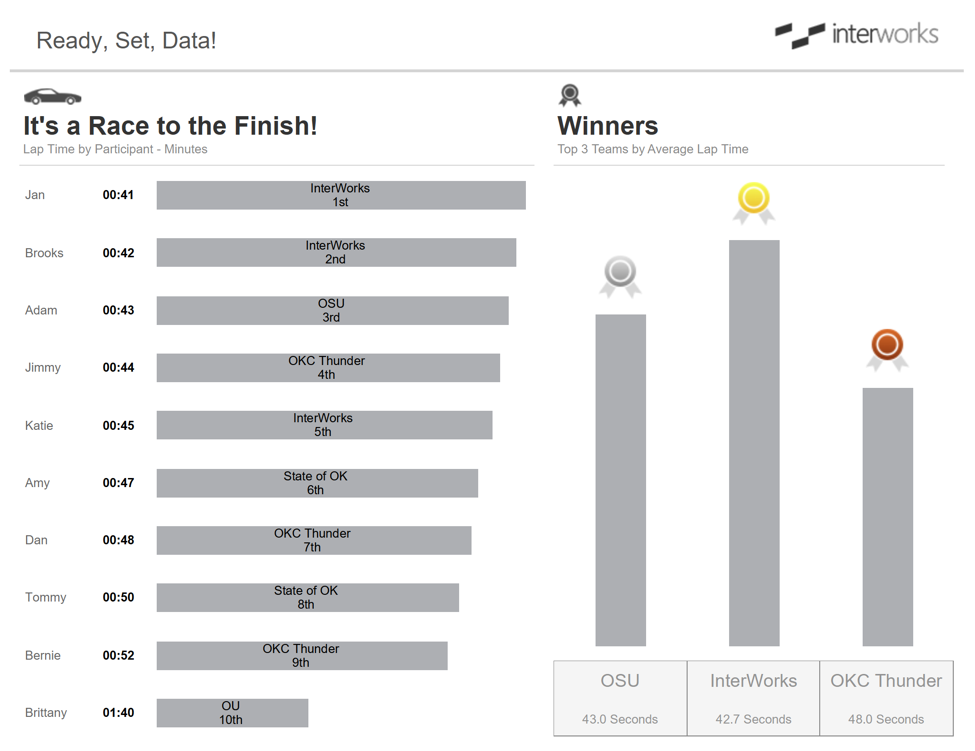Viewport: 975px width, 751px height.
Task: Select the InterWorks 42.7 Seconds label cell
Action: point(753,698)
